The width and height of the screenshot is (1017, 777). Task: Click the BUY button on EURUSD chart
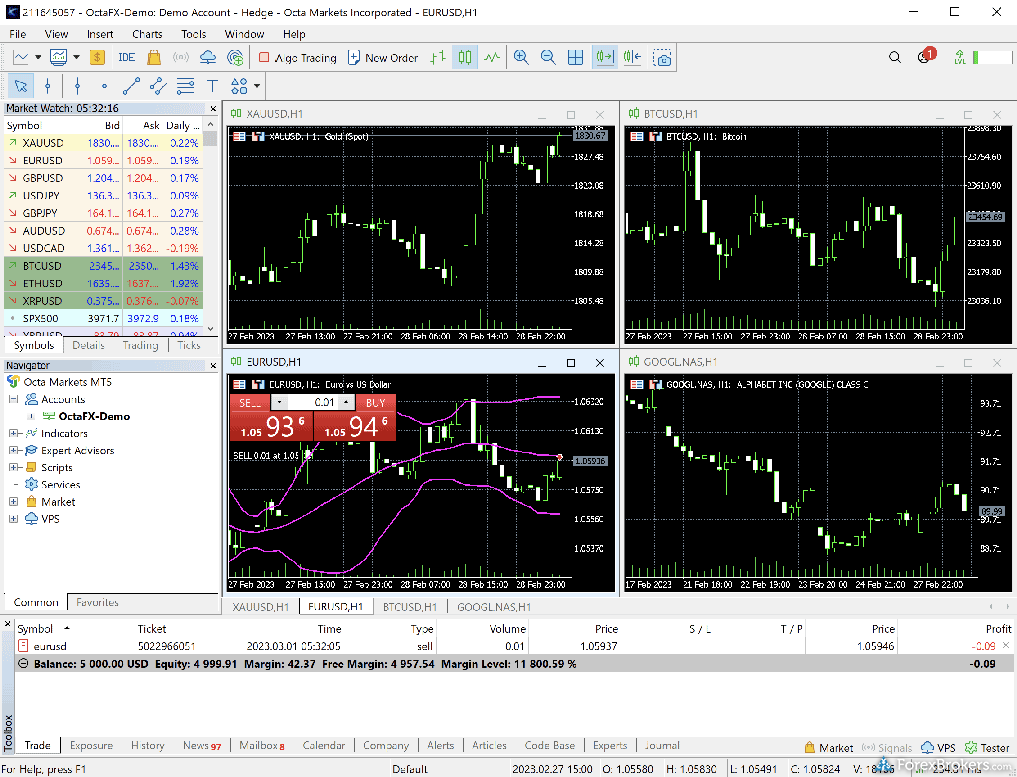pyautogui.click(x=376, y=403)
